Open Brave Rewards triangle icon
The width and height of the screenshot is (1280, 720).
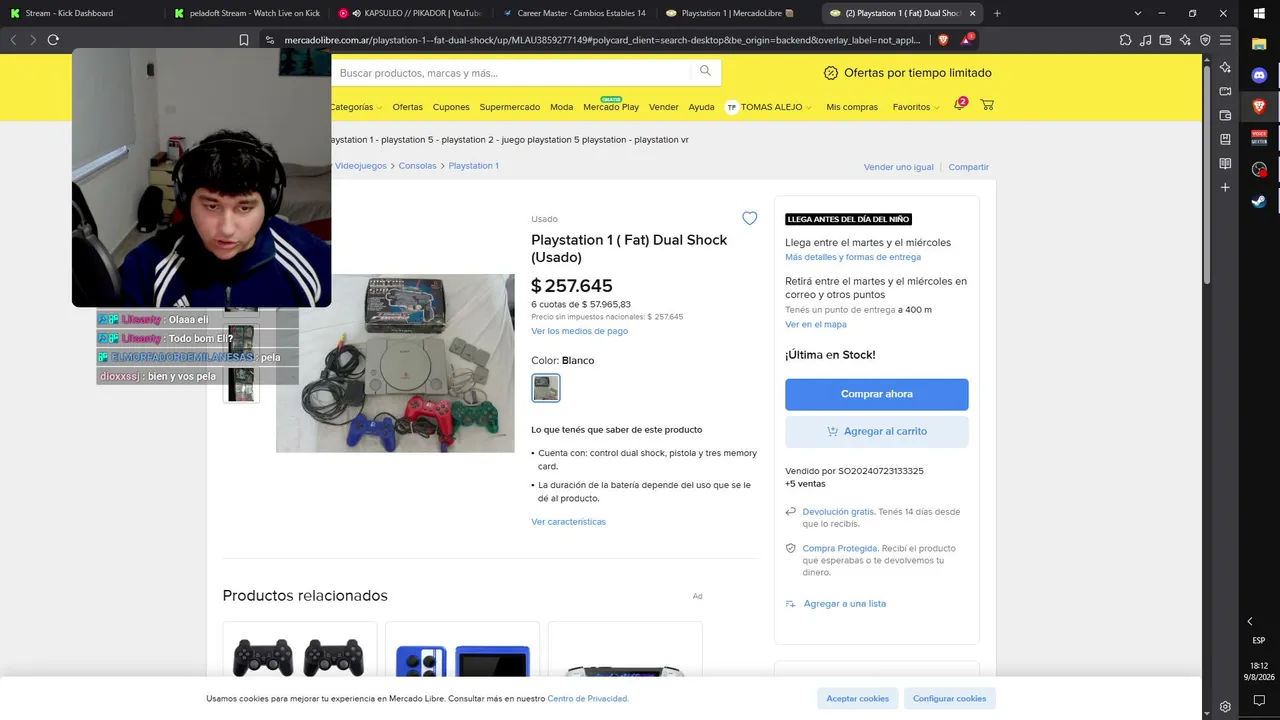(966, 40)
